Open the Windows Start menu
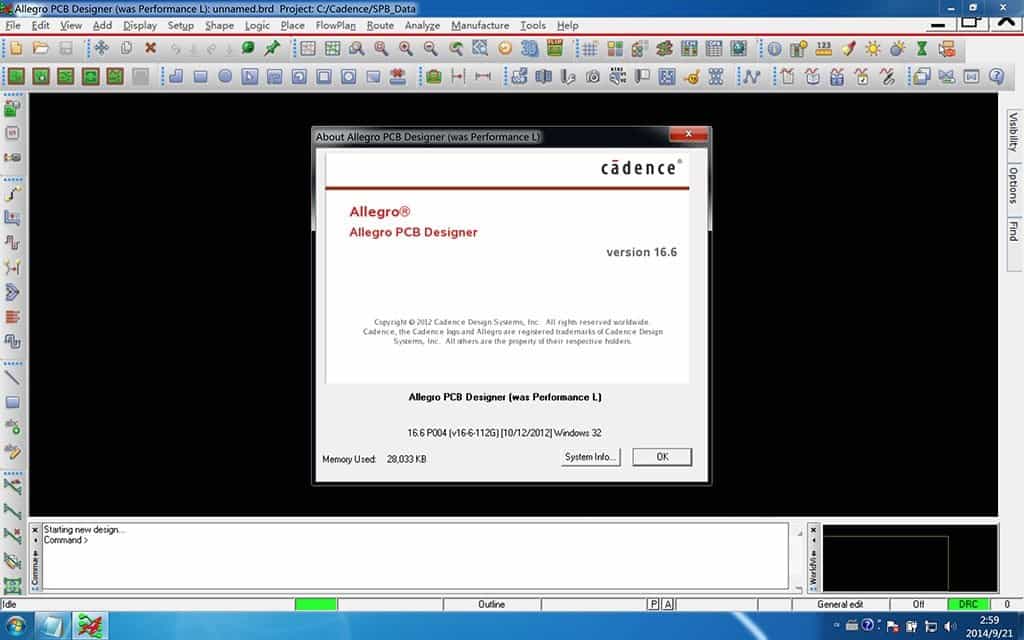The height and width of the screenshot is (640, 1024). 14,625
